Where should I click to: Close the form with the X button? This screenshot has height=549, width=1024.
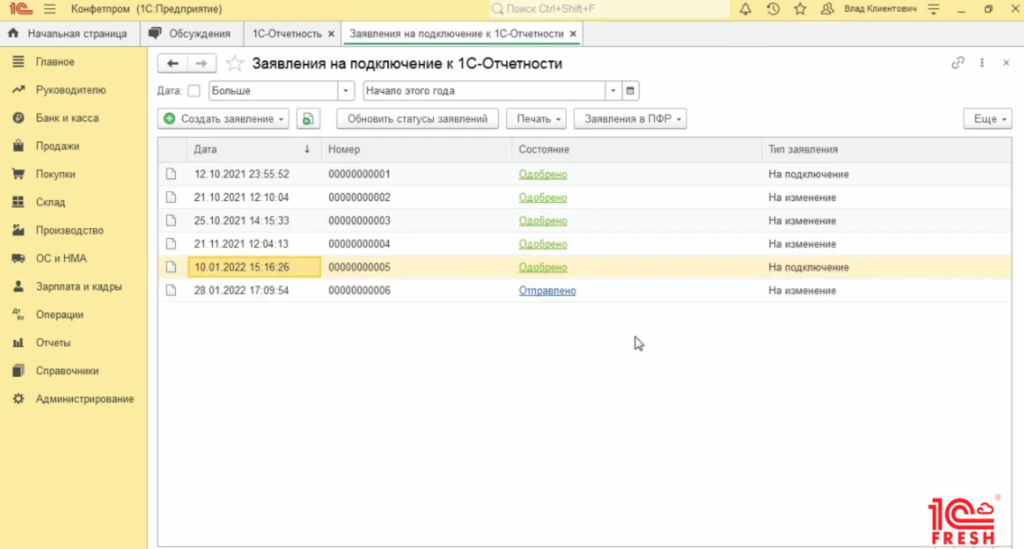[1006, 63]
